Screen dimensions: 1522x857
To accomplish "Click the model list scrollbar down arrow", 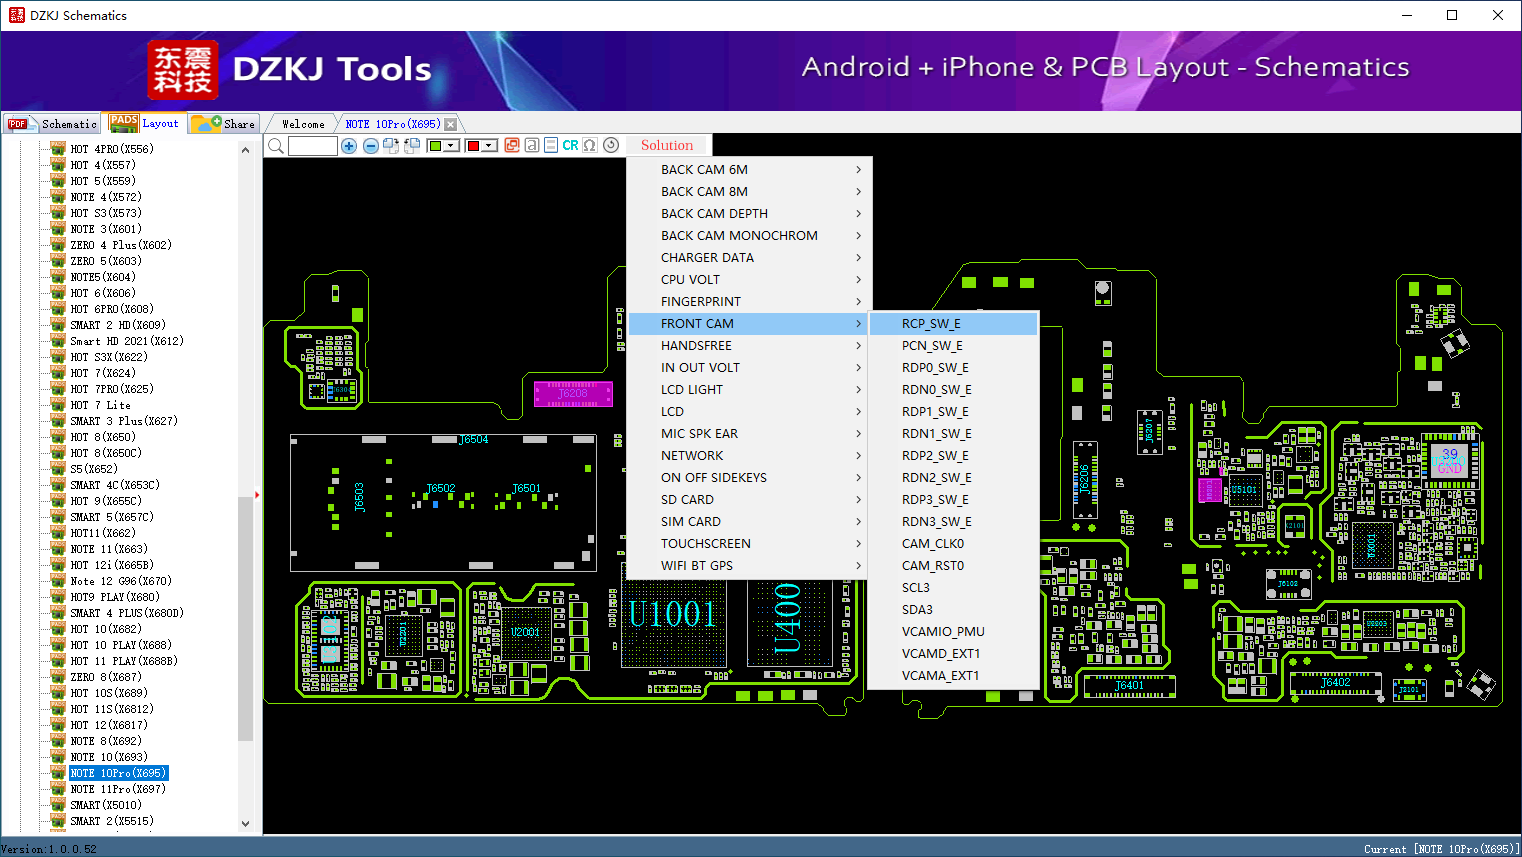I will tap(246, 824).
